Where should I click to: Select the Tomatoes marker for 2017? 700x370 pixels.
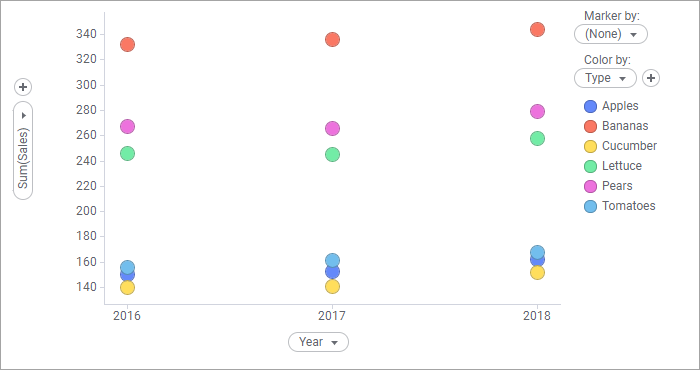coord(332,260)
